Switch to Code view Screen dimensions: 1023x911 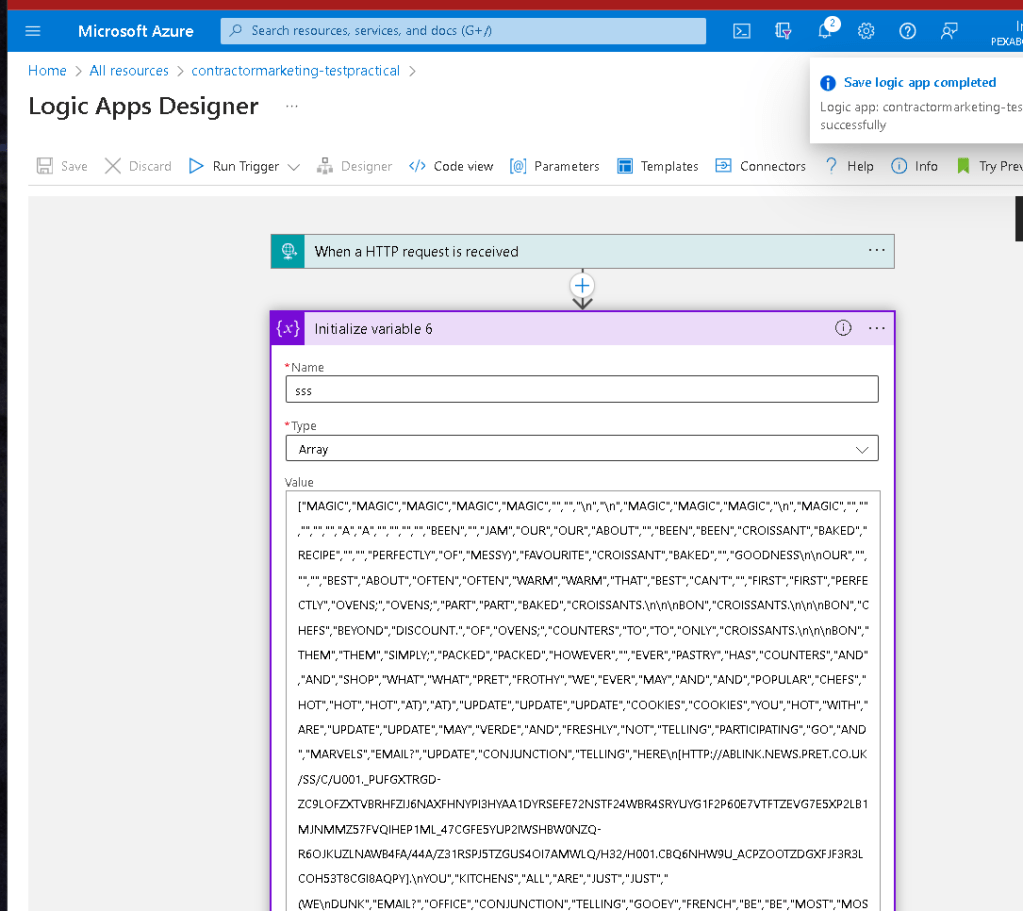point(451,166)
